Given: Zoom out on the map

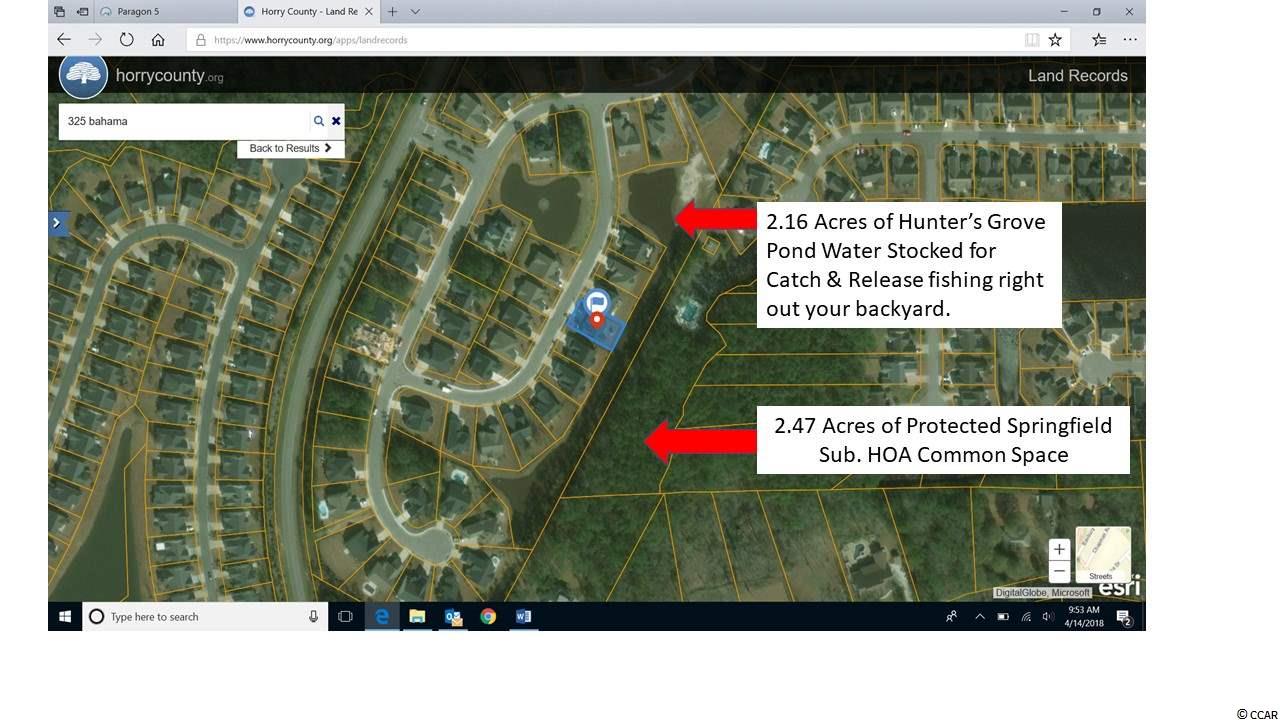Looking at the screenshot, I should 1059,571.
